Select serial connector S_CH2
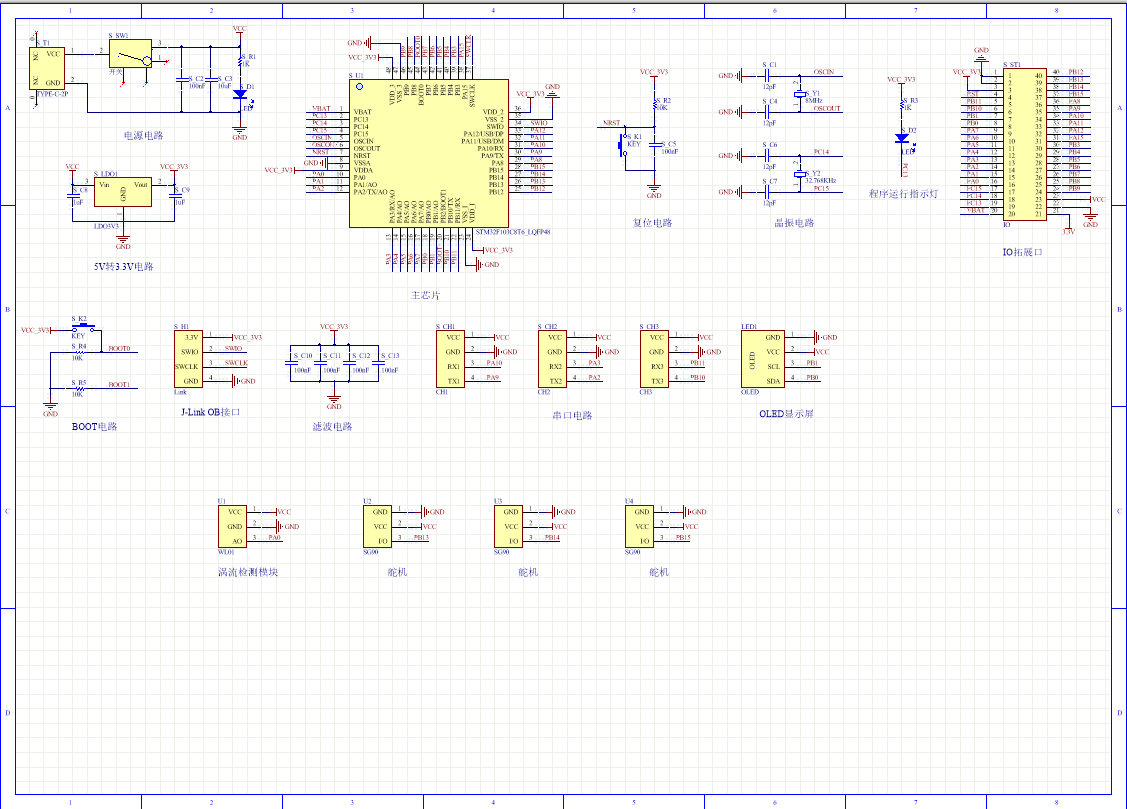Viewport: 1127px width, 809px height. [552, 359]
